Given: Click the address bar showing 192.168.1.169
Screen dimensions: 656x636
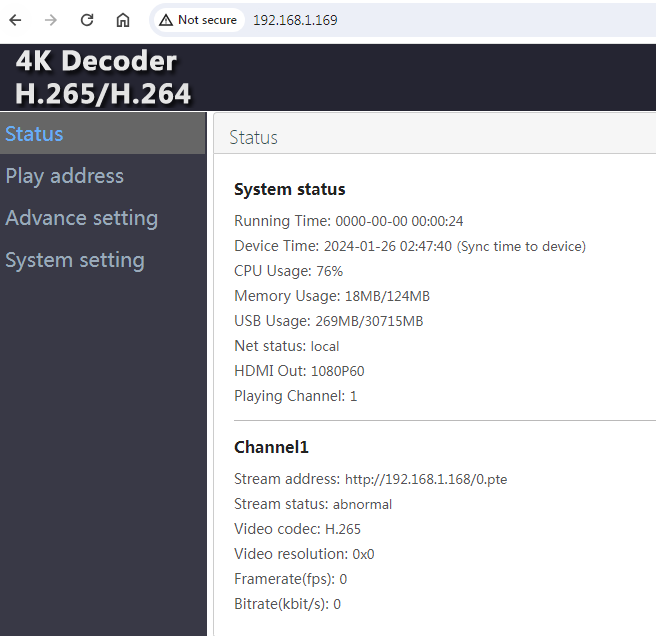Looking at the screenshot, I should point(400,20).
